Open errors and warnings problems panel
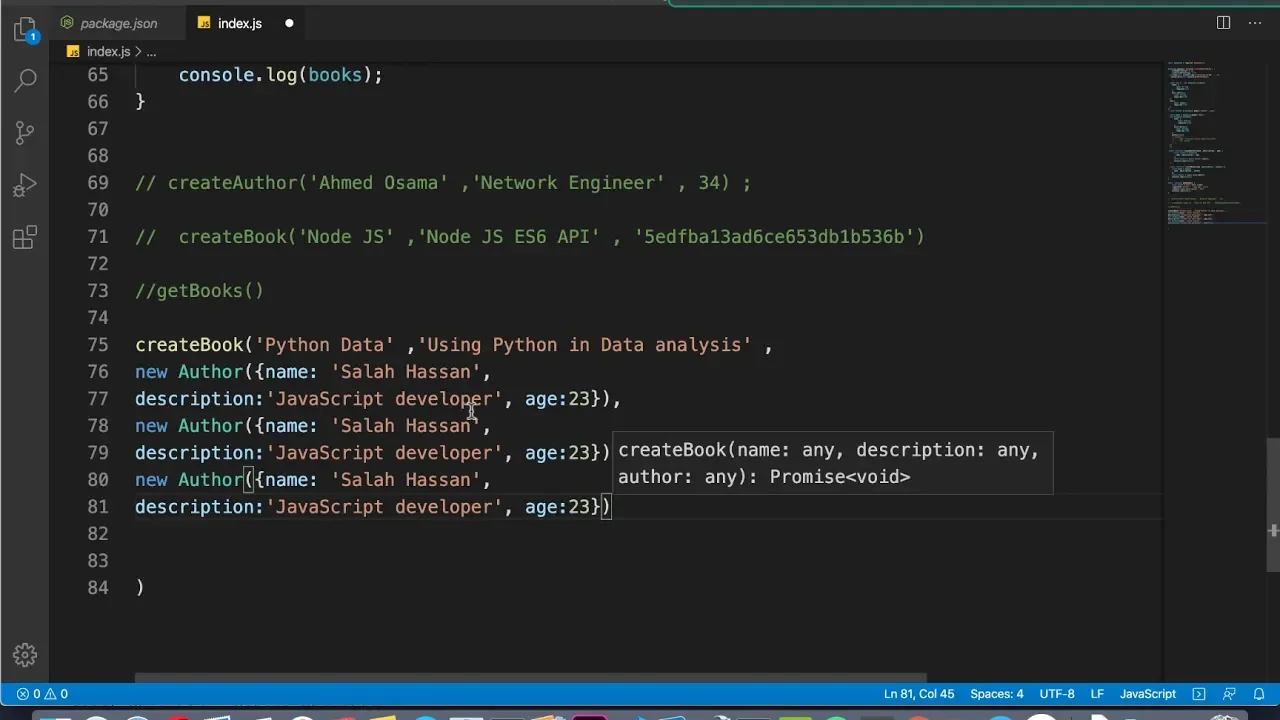The height and width of the screenshot is (720, 1280). [42, 694]
